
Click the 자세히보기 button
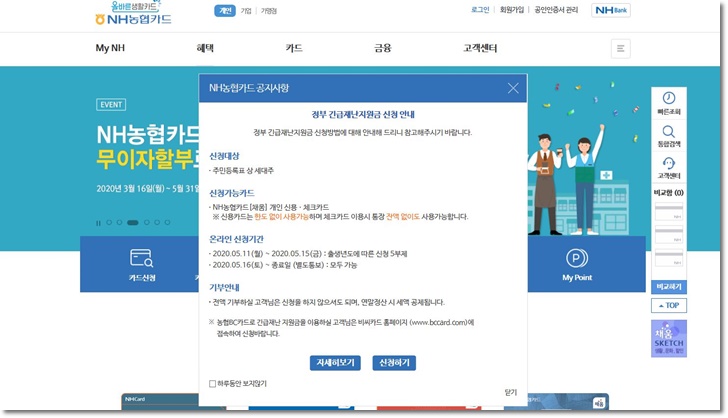(335, 363)
